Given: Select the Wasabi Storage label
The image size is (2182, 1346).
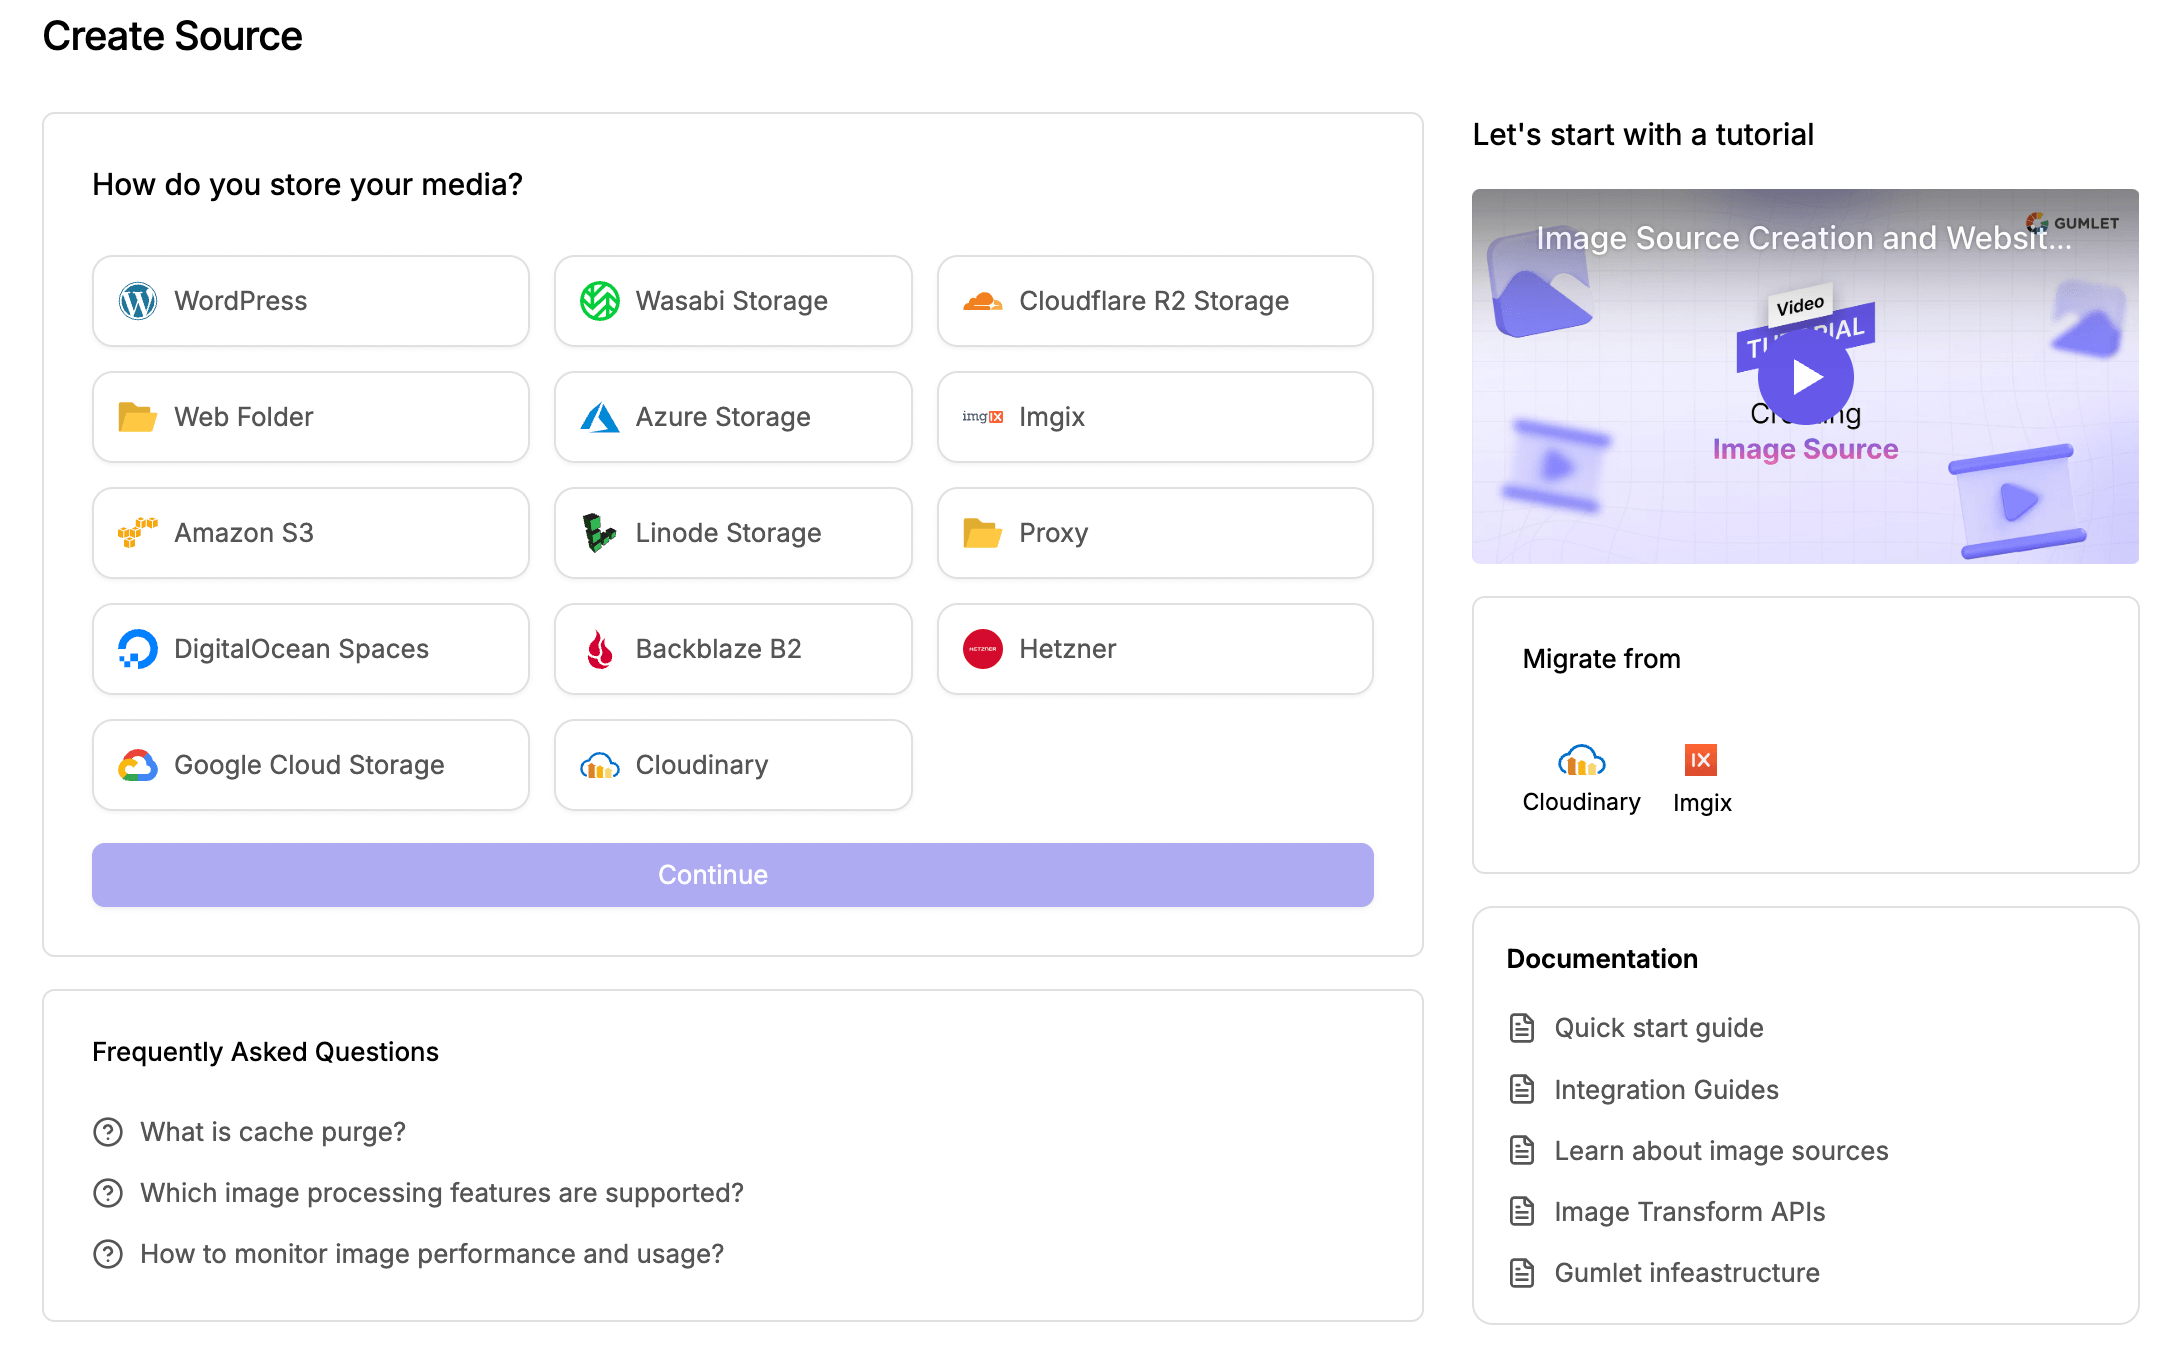Looking at the screenshot, I should 732,301.
